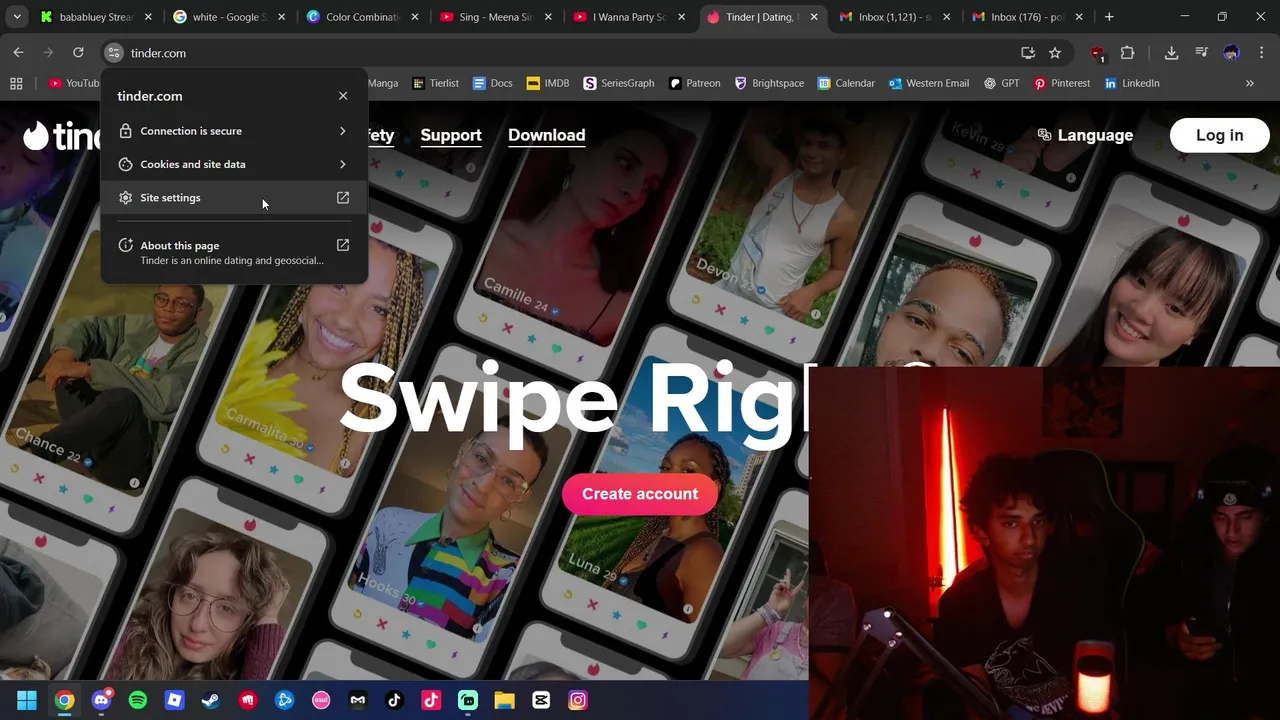Open Chrome from the taskbar

[64, 701]
